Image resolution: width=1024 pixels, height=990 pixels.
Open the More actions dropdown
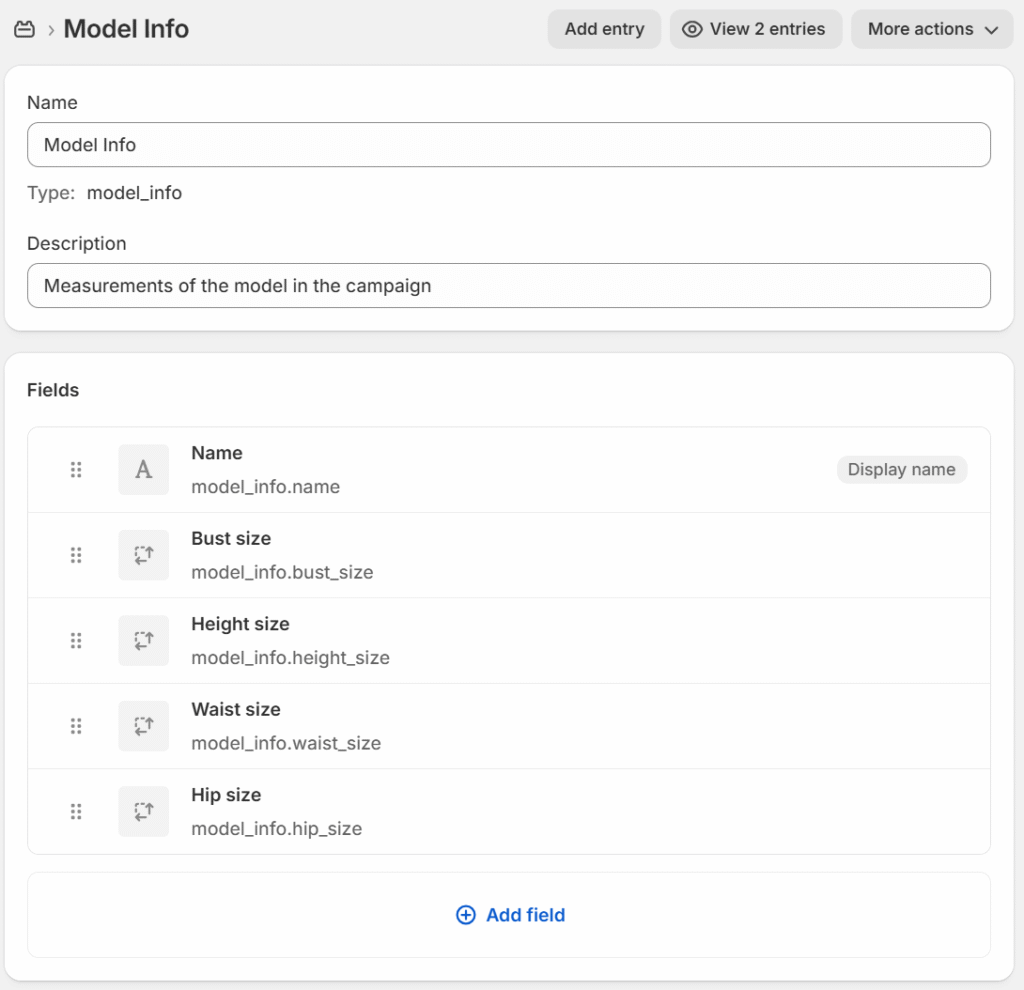(x=932, y=29)
